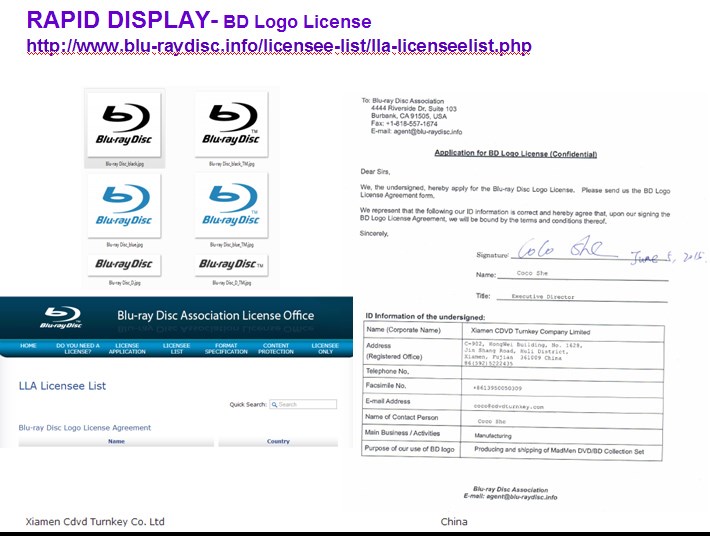Image resolution: width=710 pixels, height=536 pixels.
Task: Click the Blu-ray Disc Logo License Agreement heading
Action: 85,428
